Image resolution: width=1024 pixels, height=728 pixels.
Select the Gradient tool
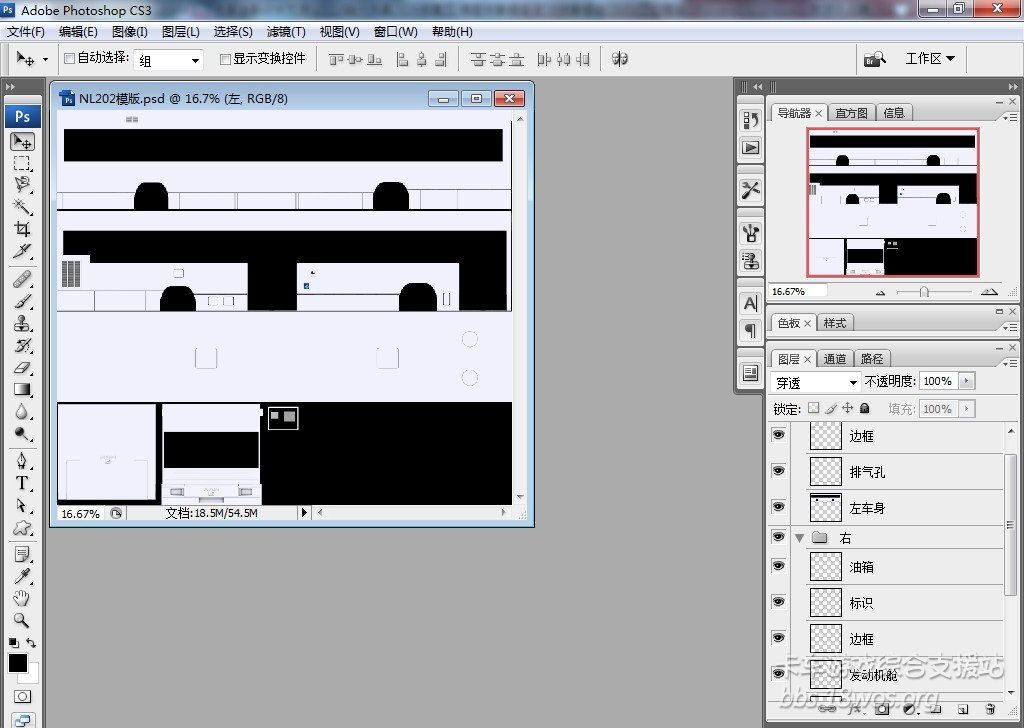pos(22,390)
